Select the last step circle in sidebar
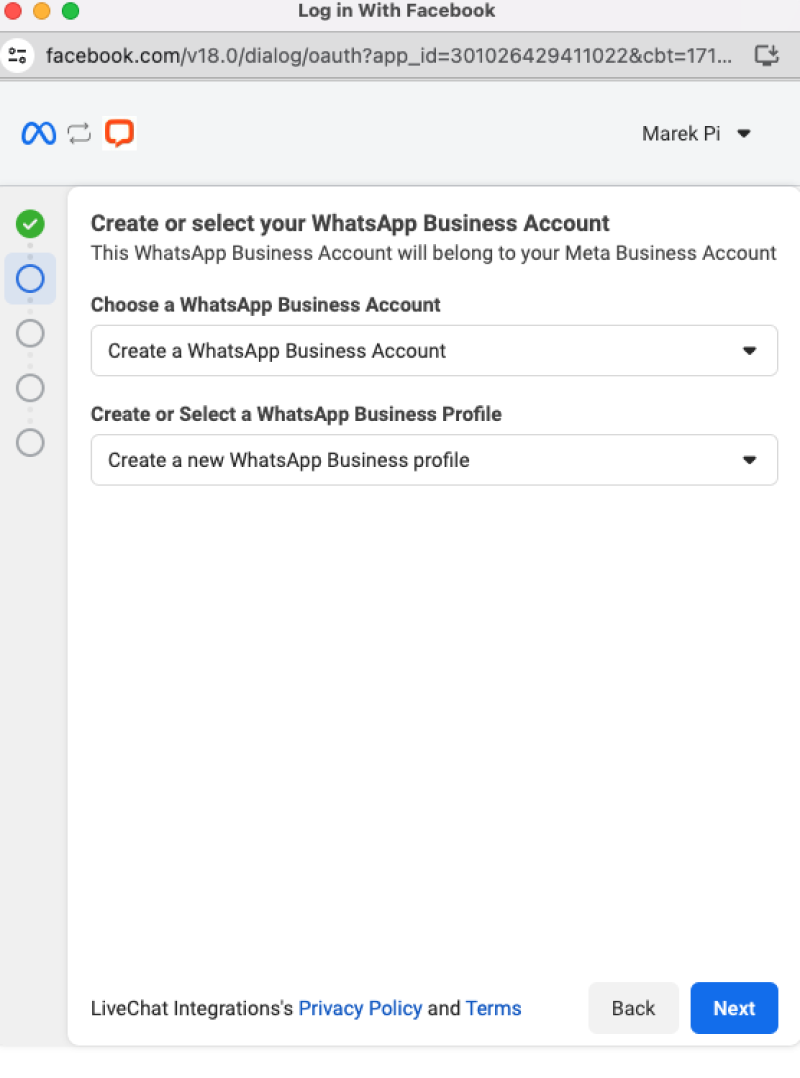Image resolution: width=800 pixels, height=1078 pixels. point(30,443)
